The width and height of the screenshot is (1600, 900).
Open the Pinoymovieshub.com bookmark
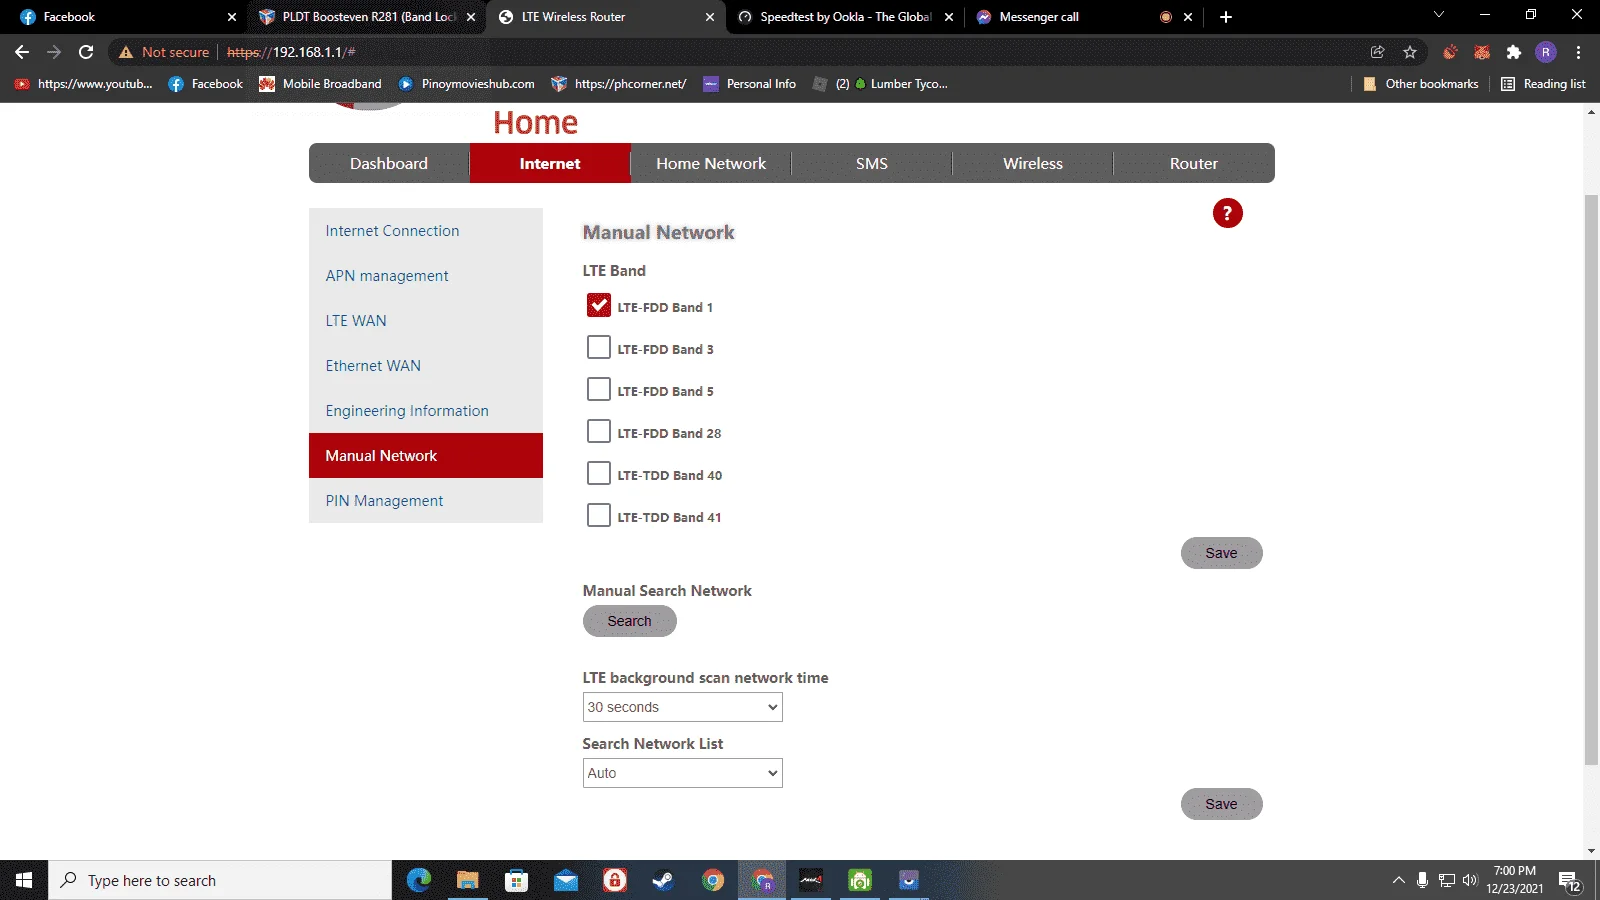(467, 84)
